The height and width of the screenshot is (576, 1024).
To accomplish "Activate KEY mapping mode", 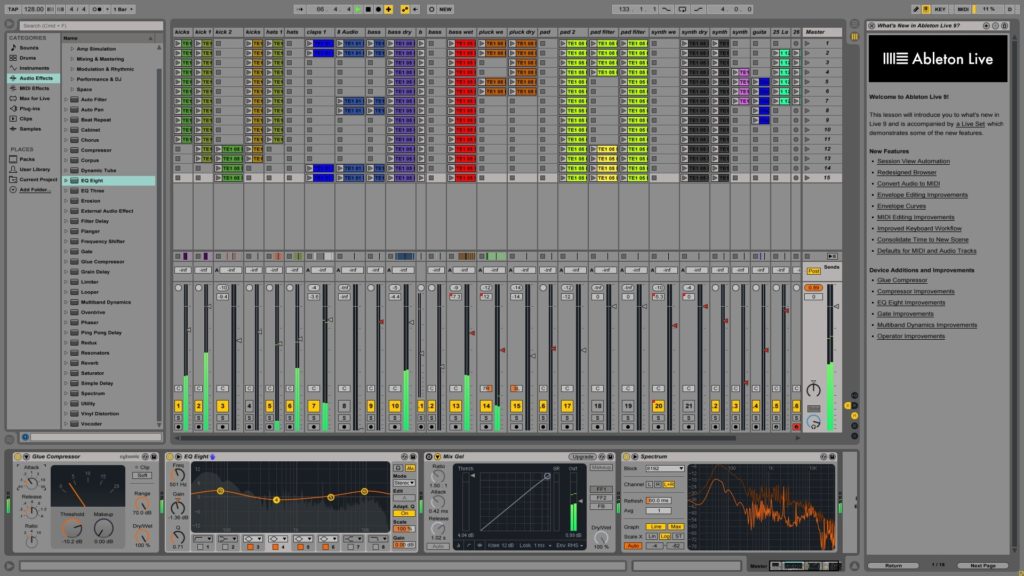I will (x=940, y=8).
